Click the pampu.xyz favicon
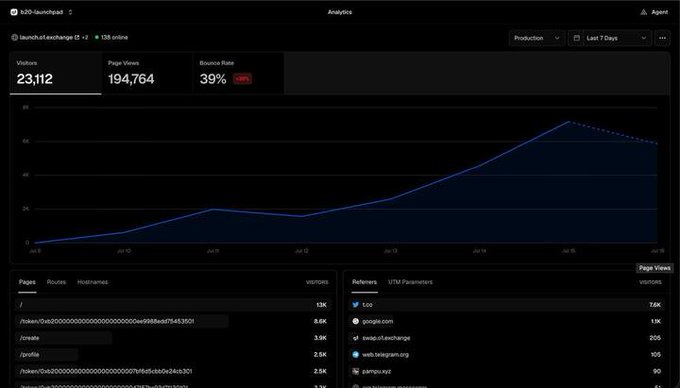The height and width of the screenshot is (388, 680). pyautogui.click(x=356, y=371)
